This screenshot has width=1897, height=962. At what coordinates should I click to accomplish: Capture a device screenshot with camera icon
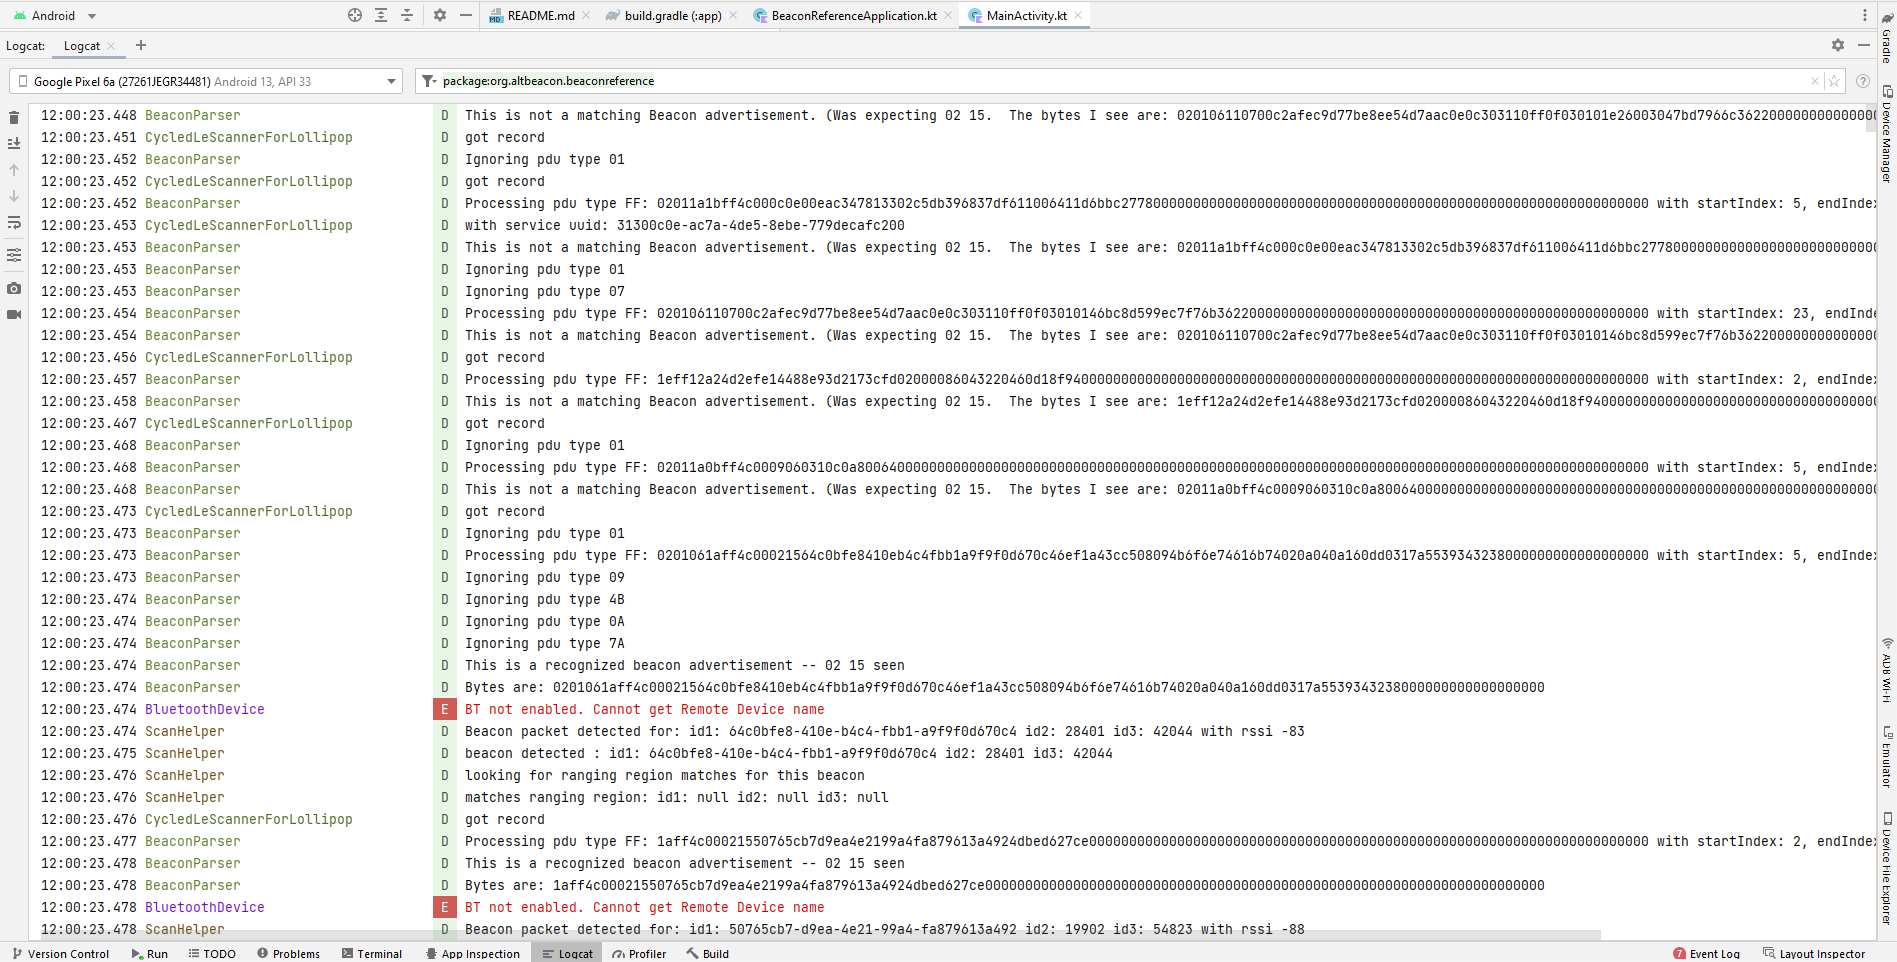point(14,289)
